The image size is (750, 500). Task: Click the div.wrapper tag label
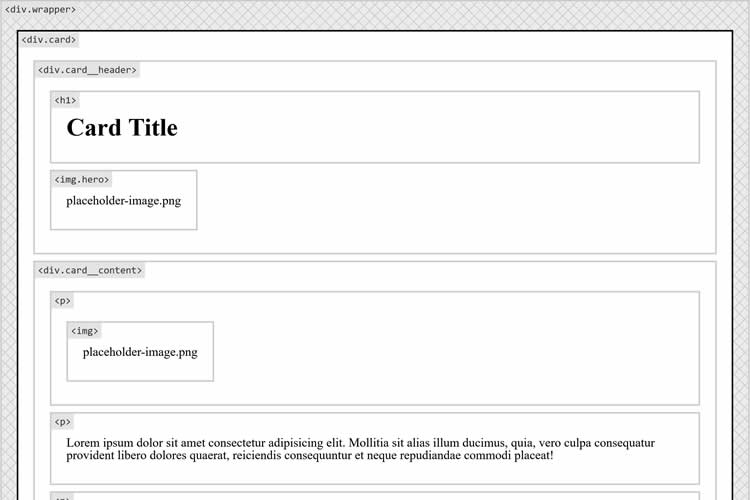40,10
